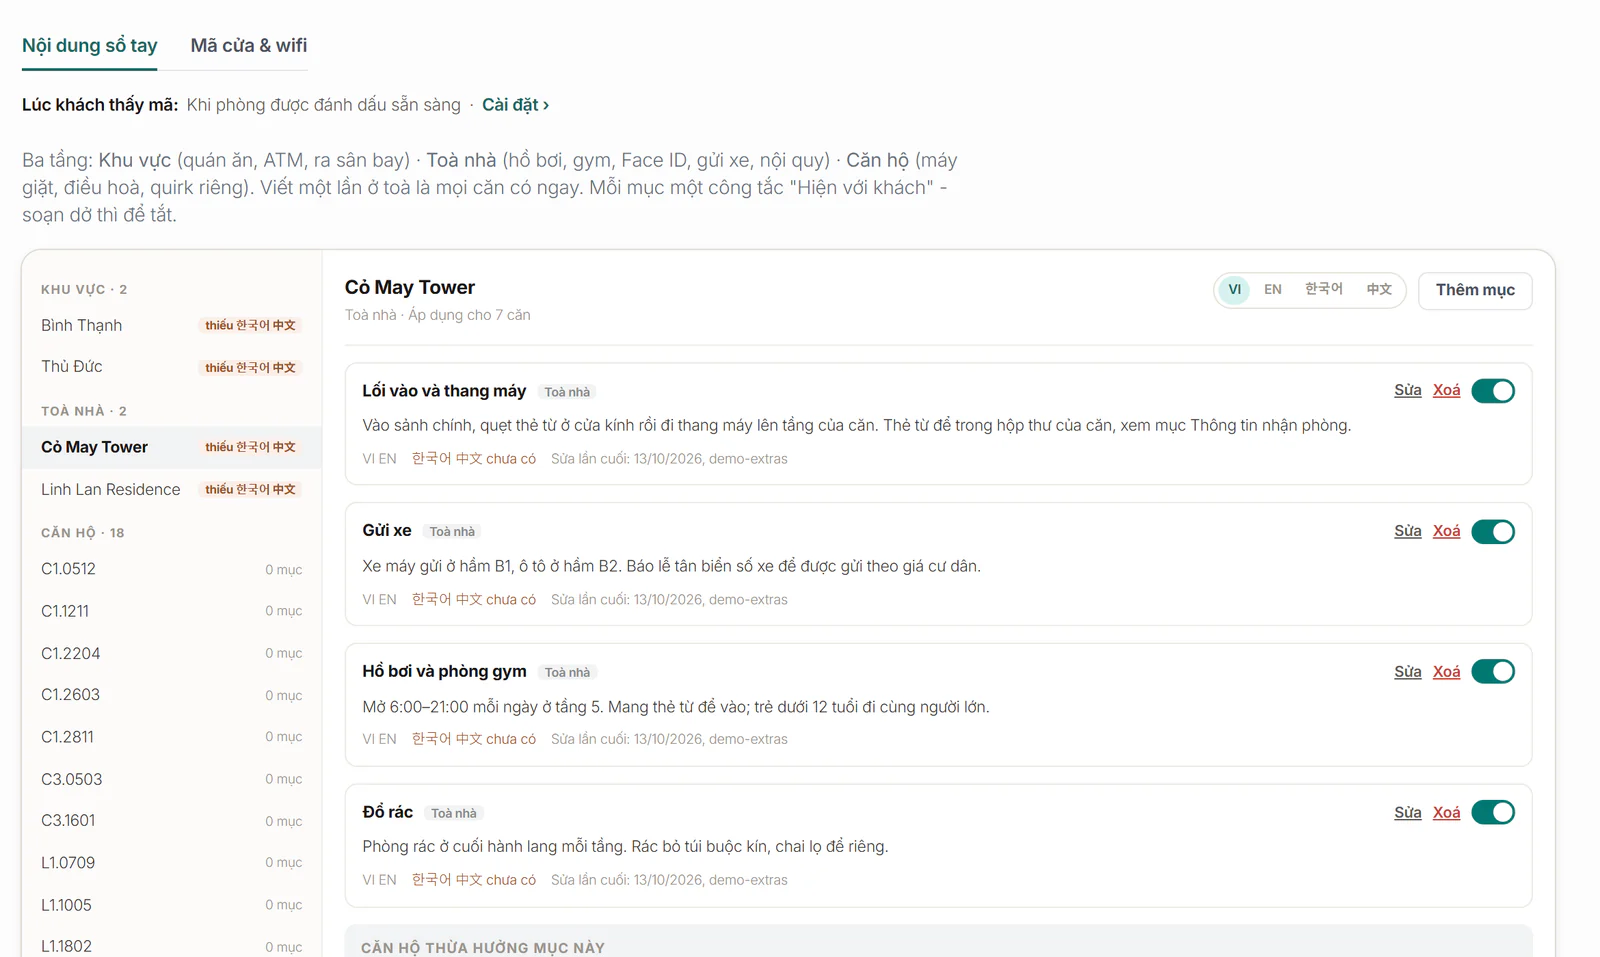This screenshot has width=1600, height=957.
Task: Select 中文 language pill
Action: 1379,290
